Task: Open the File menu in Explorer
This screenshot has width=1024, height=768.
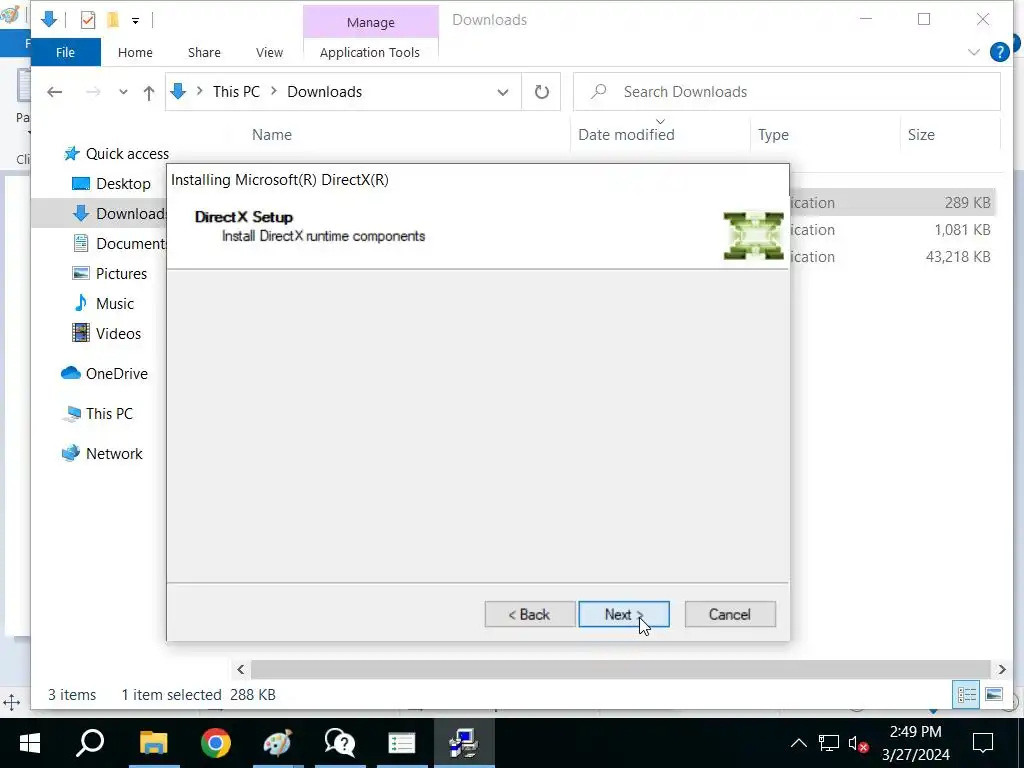Action: click(x=65, y=52)
